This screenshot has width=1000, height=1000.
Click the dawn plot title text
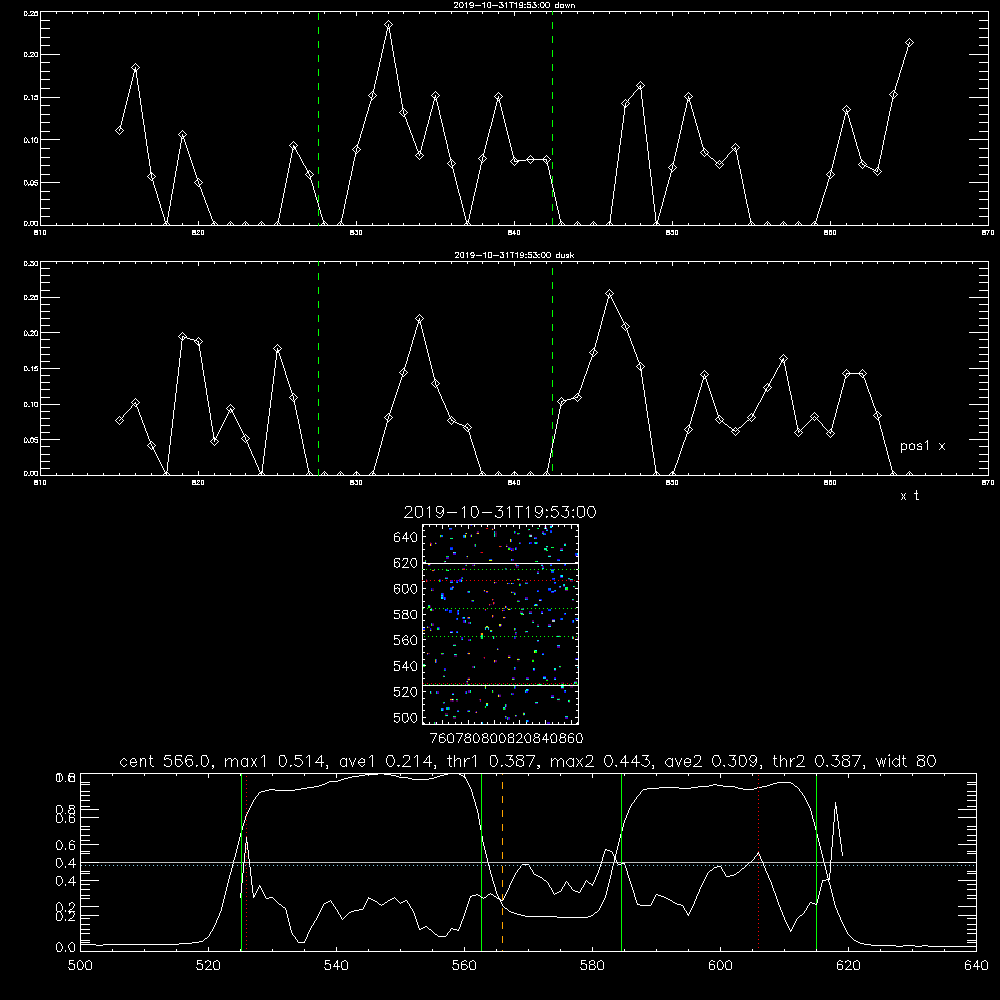point(514,5)
